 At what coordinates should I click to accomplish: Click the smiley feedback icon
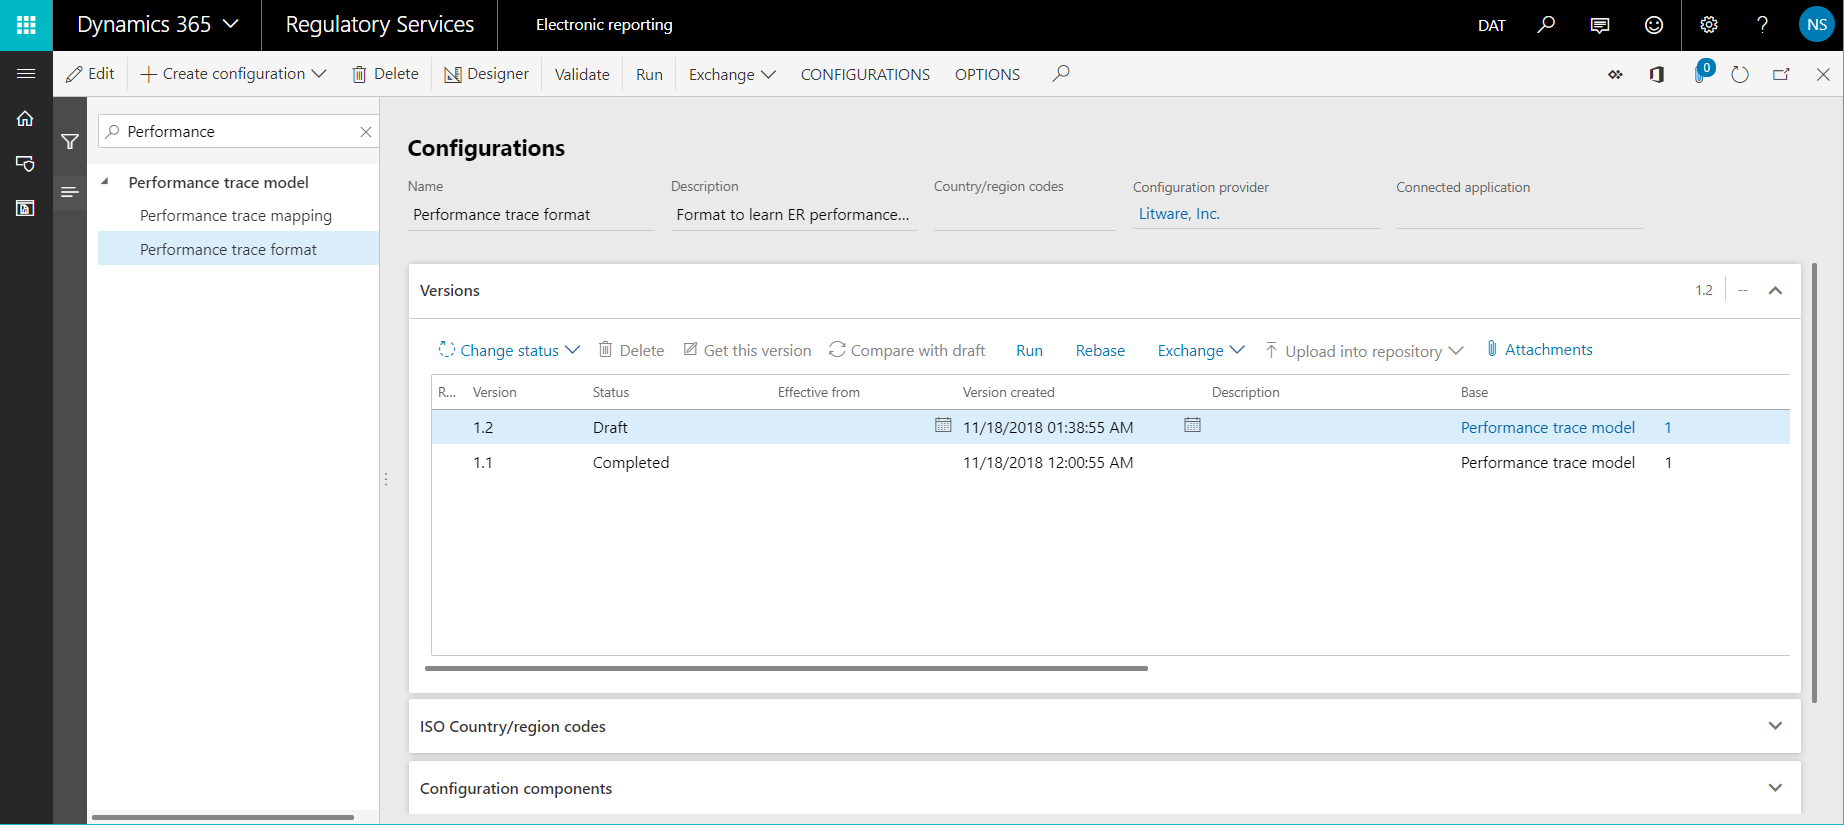(x=1654, y=25)
